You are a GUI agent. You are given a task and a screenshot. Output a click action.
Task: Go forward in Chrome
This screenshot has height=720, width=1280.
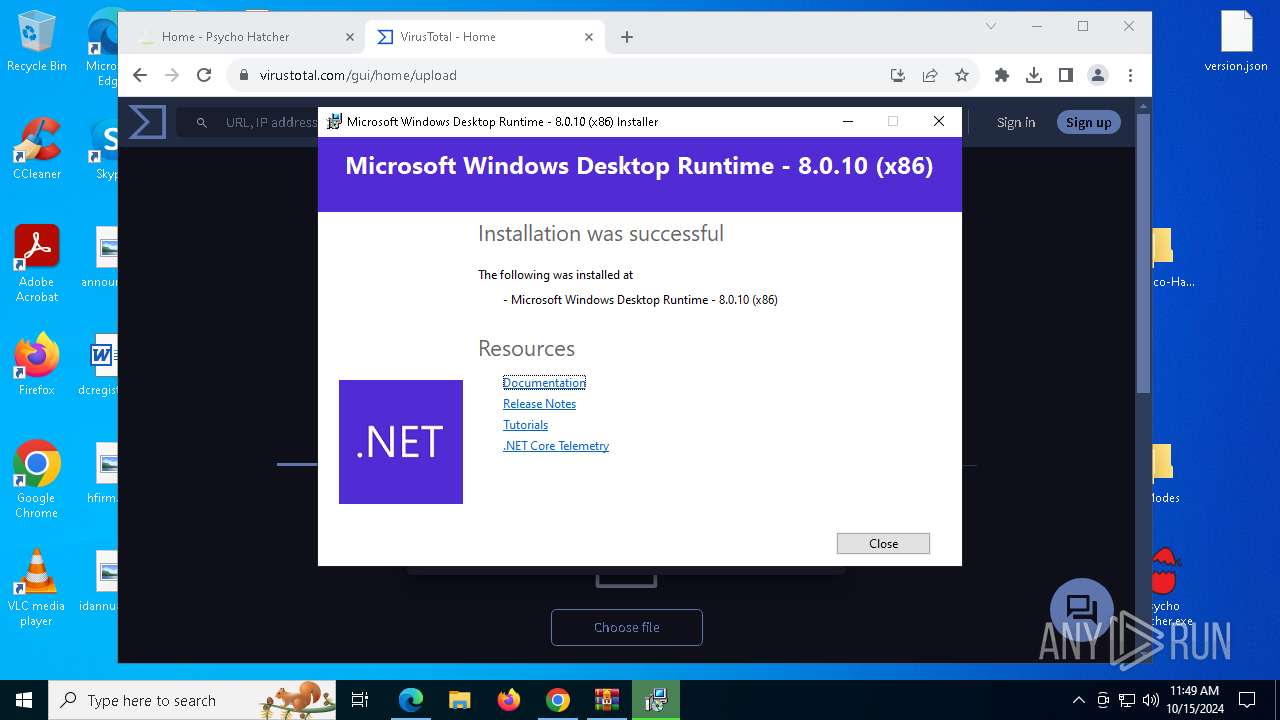(172, 75)
